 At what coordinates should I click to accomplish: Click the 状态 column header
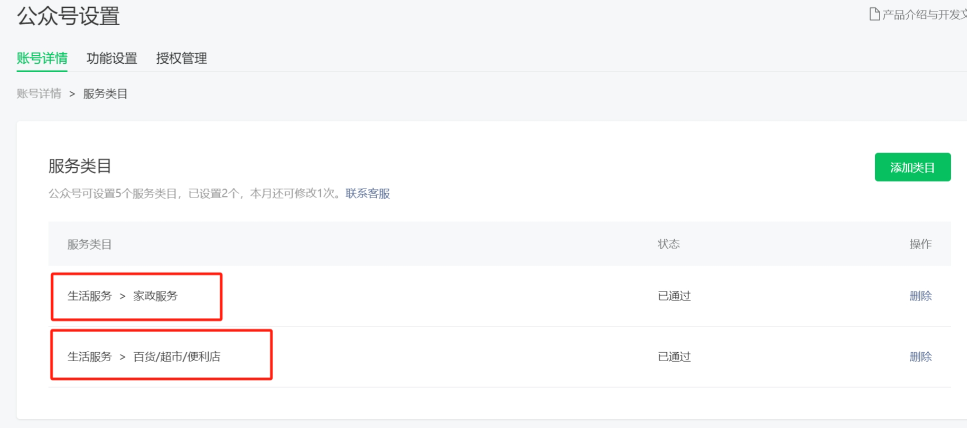click(x=669, y=244)
